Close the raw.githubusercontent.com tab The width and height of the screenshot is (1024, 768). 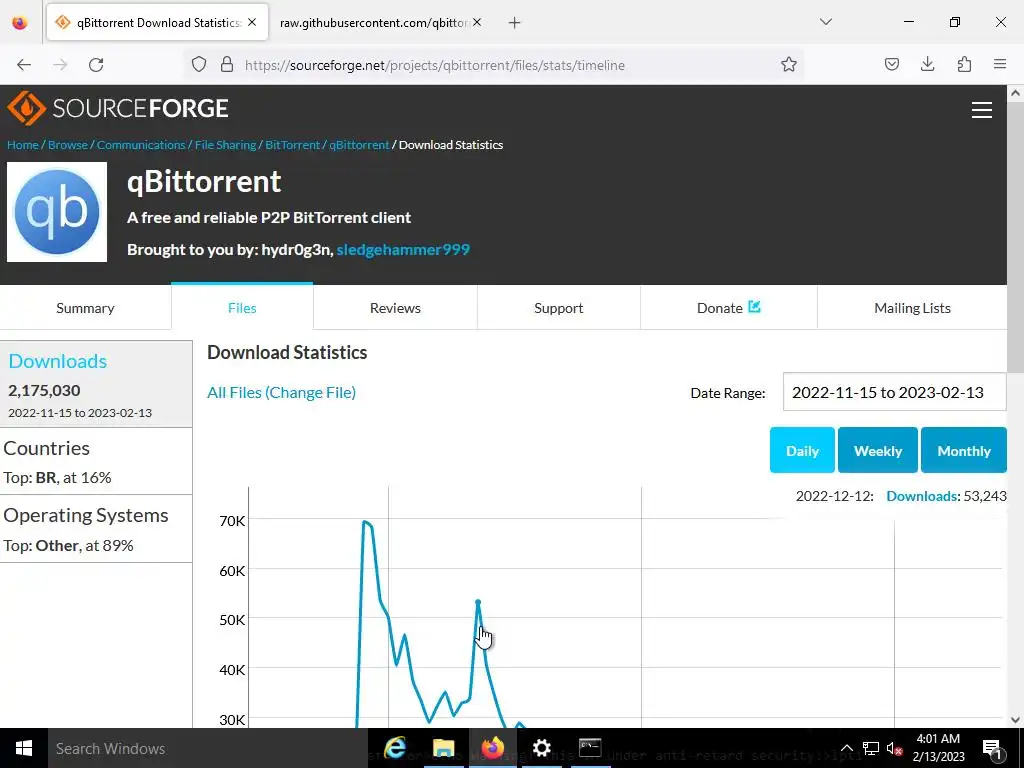tap(477, 22)
